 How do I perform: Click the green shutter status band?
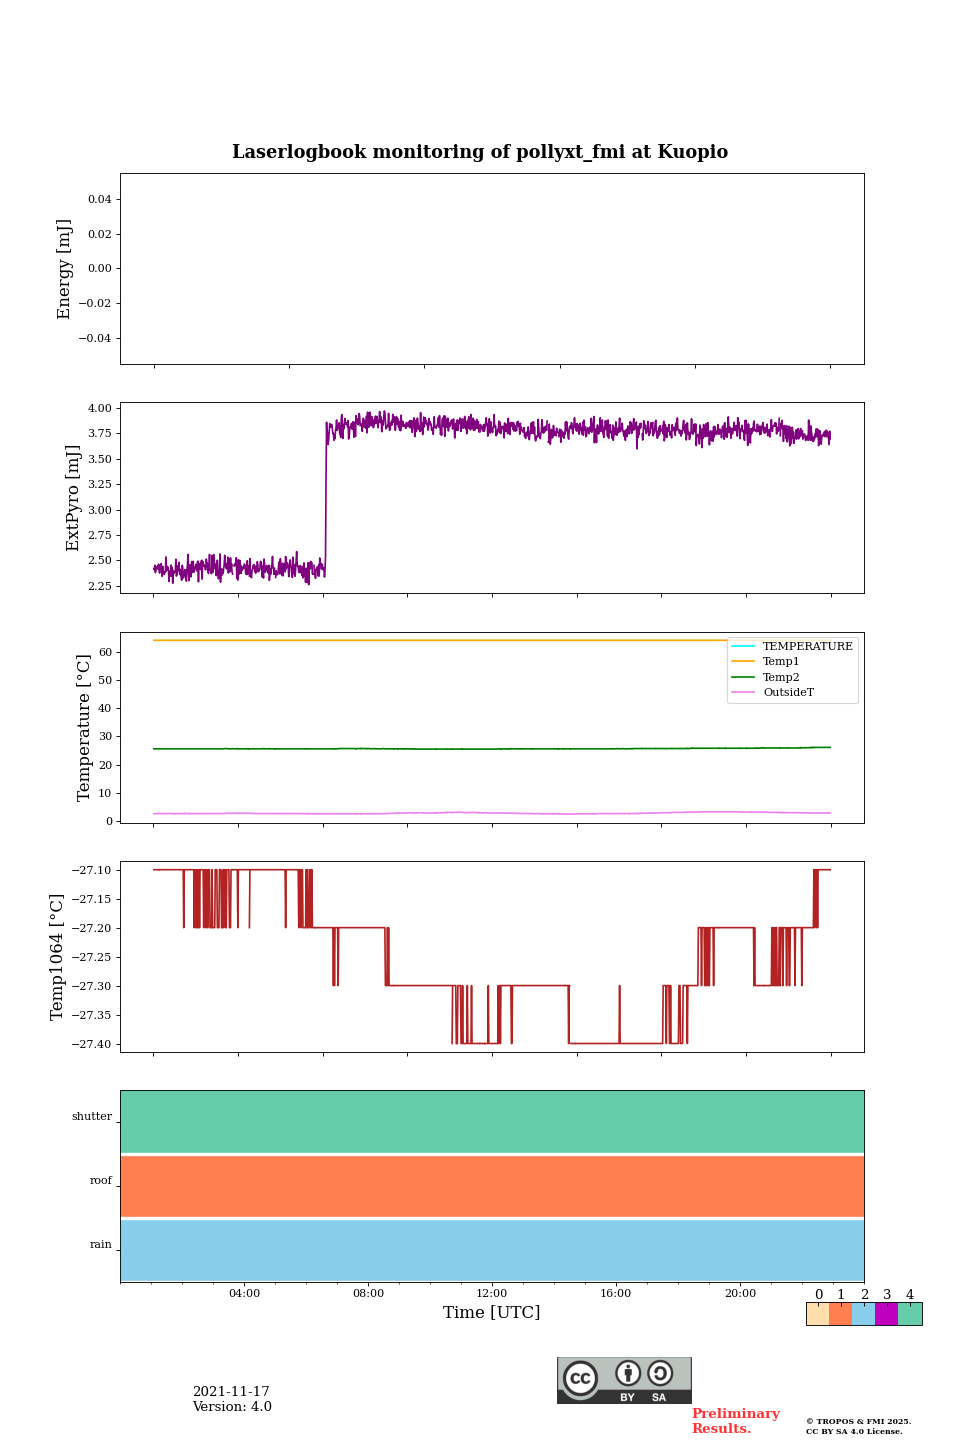492,1122
